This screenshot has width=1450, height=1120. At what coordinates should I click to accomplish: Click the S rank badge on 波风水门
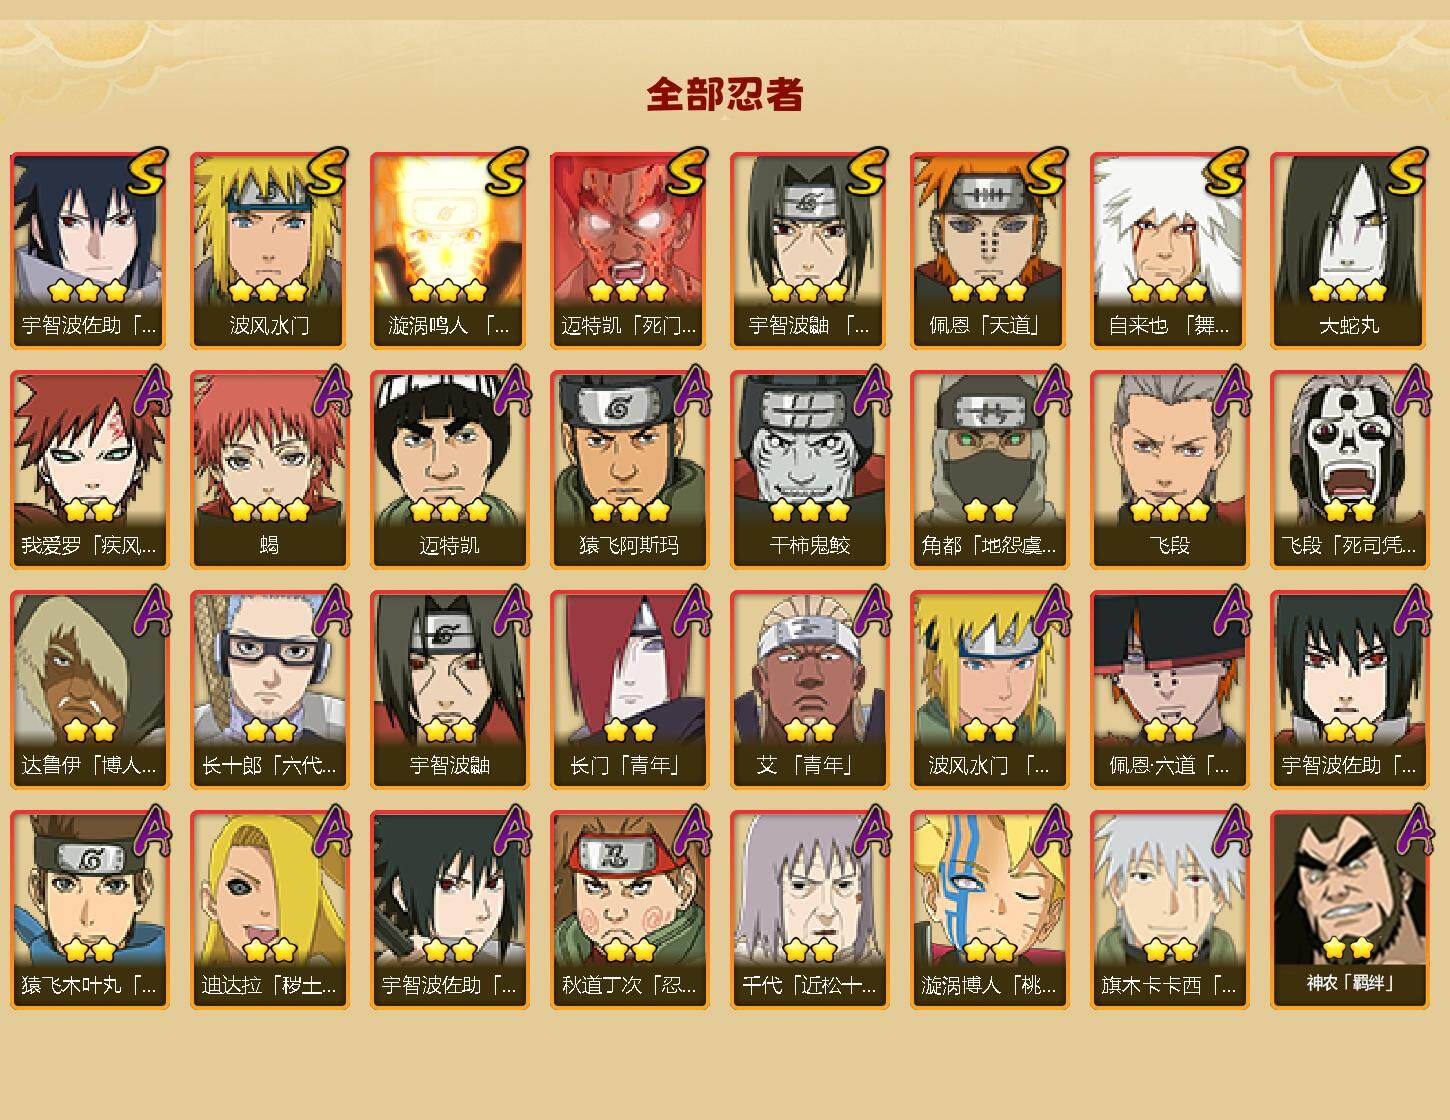click(x=325, y=171)
